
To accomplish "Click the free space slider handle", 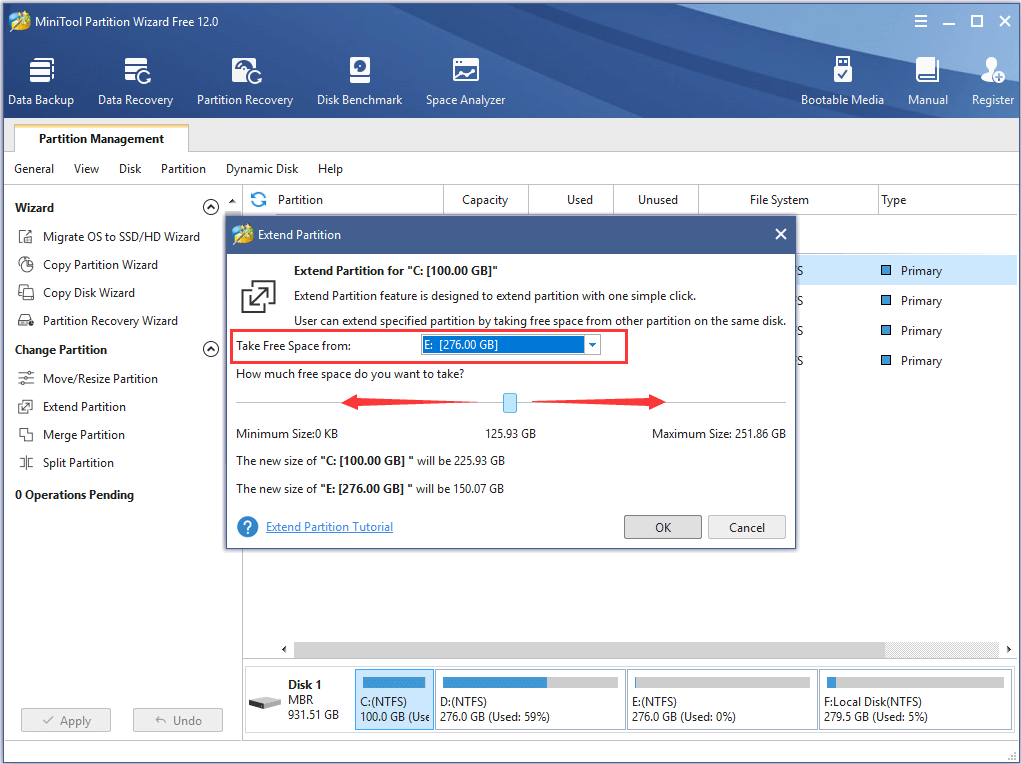I will [x=510, y=403].
